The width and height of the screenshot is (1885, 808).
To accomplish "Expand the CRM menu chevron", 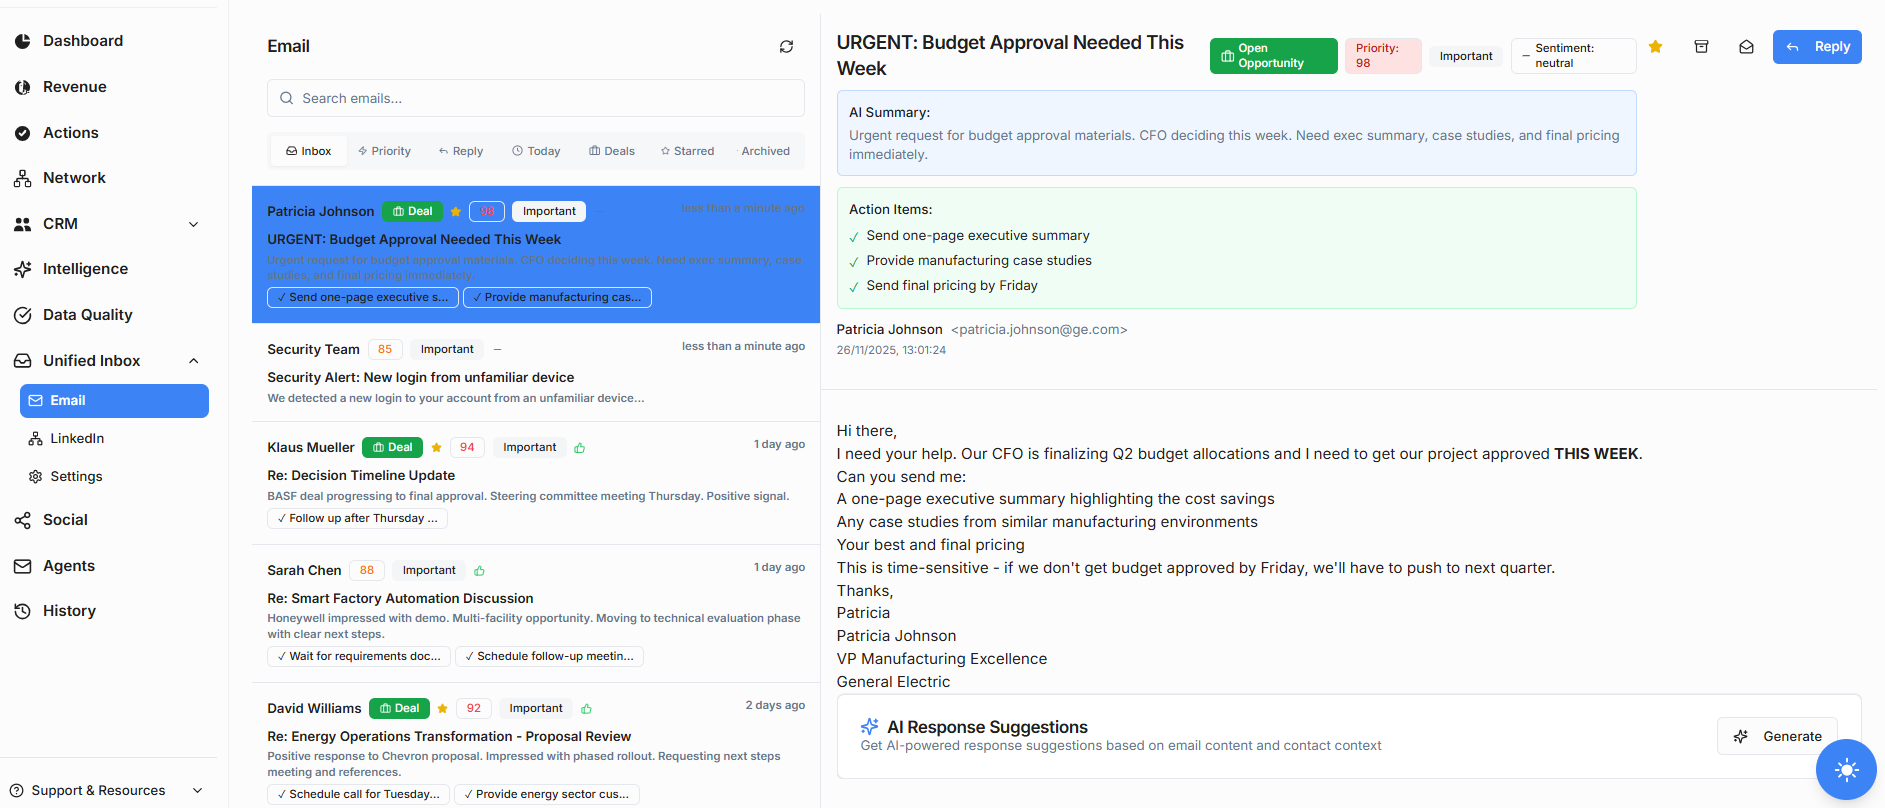I will click(x=194, y=224).
